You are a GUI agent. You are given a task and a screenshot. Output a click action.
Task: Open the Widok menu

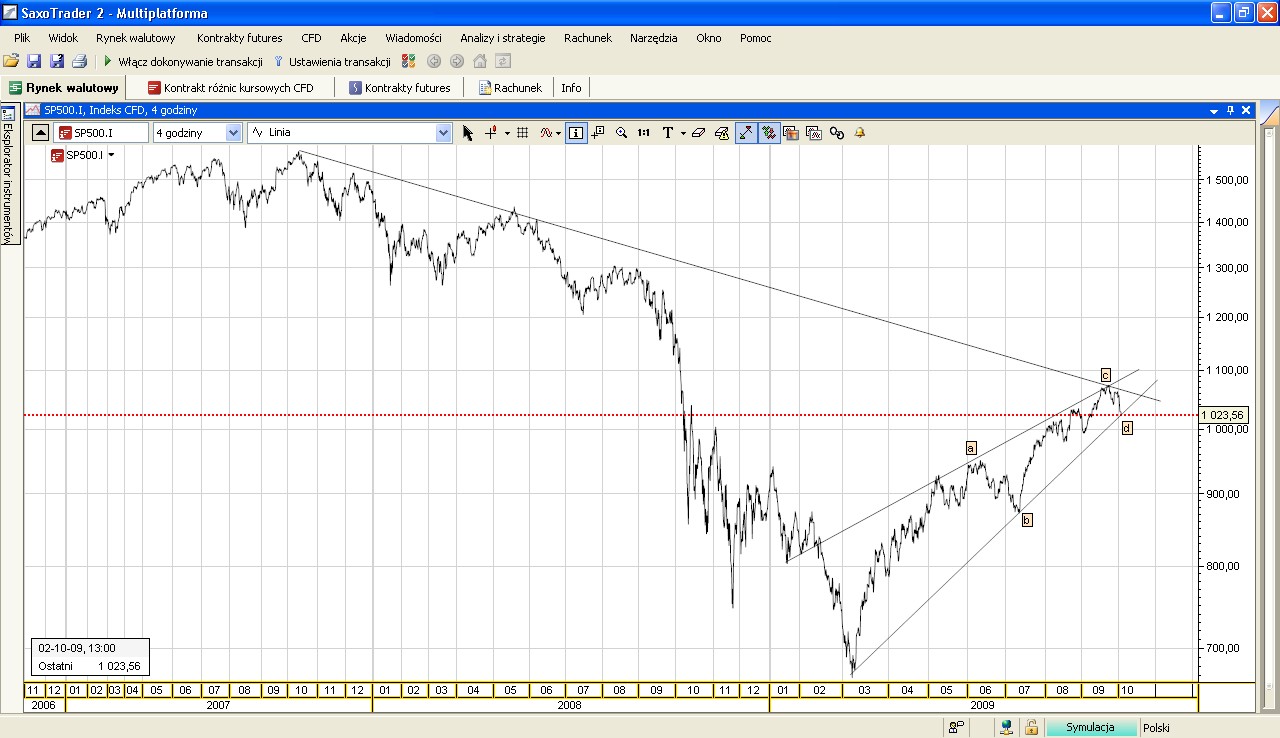63,38
